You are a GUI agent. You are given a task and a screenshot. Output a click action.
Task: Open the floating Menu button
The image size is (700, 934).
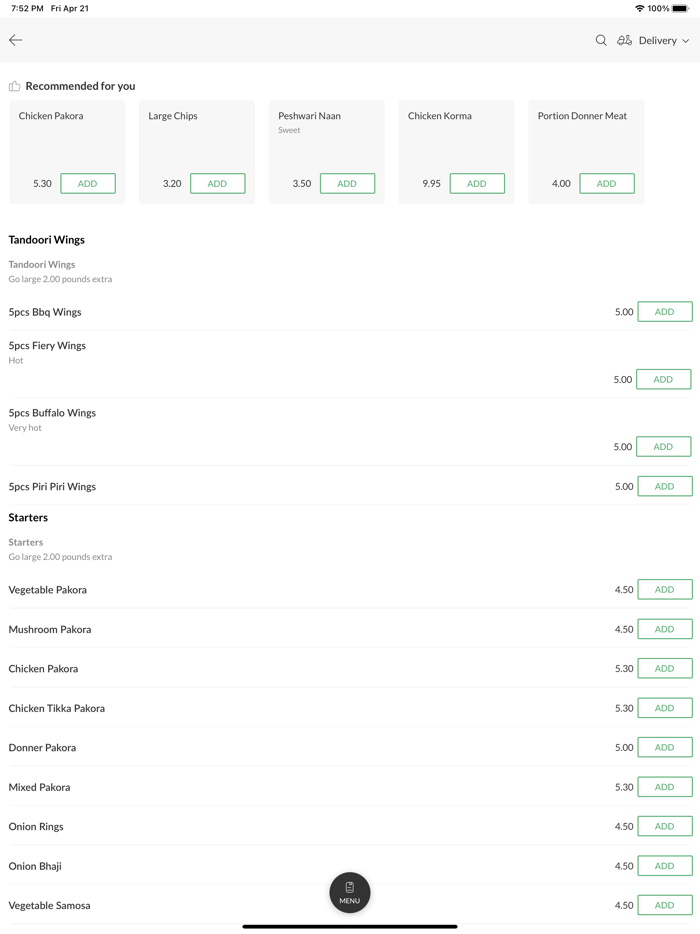(350, 892)
